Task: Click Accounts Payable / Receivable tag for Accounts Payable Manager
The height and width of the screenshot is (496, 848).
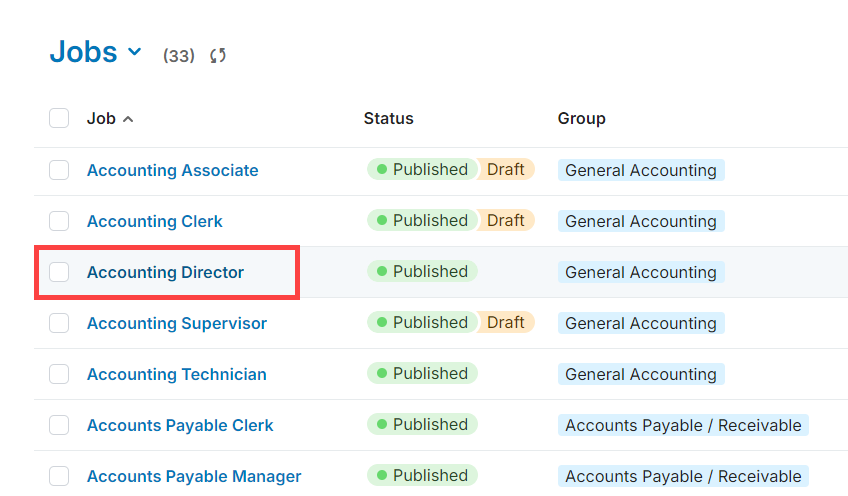Action: click(683, 476)
